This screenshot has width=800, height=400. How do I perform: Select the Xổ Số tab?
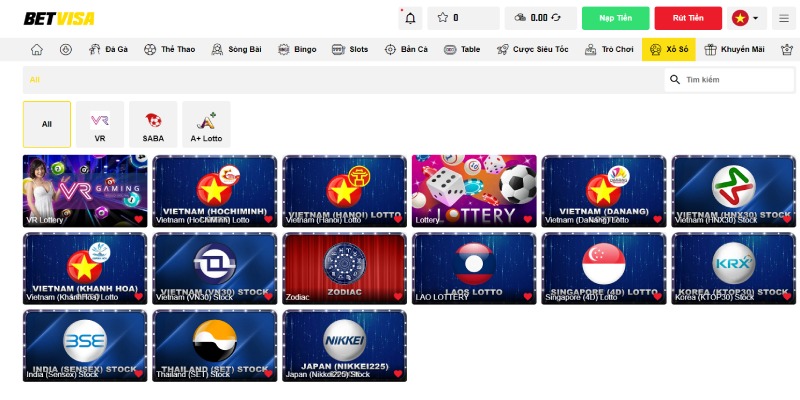(x=668, y=49)
